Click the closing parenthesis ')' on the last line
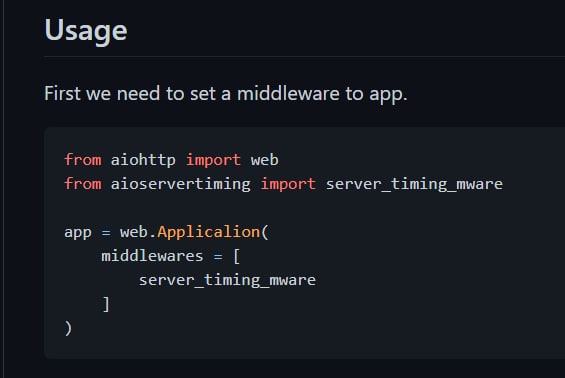565x378 pixels. (68, 328)
